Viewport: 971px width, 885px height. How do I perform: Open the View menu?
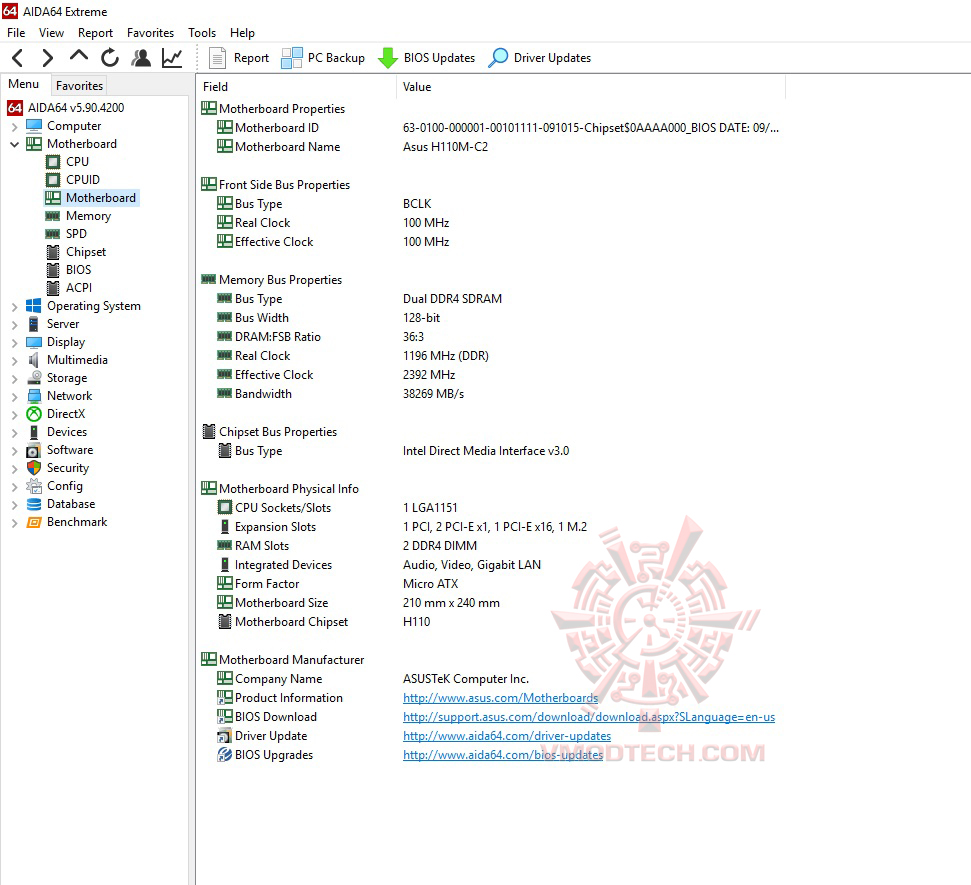pyautogui.click(x=51, y=33)
